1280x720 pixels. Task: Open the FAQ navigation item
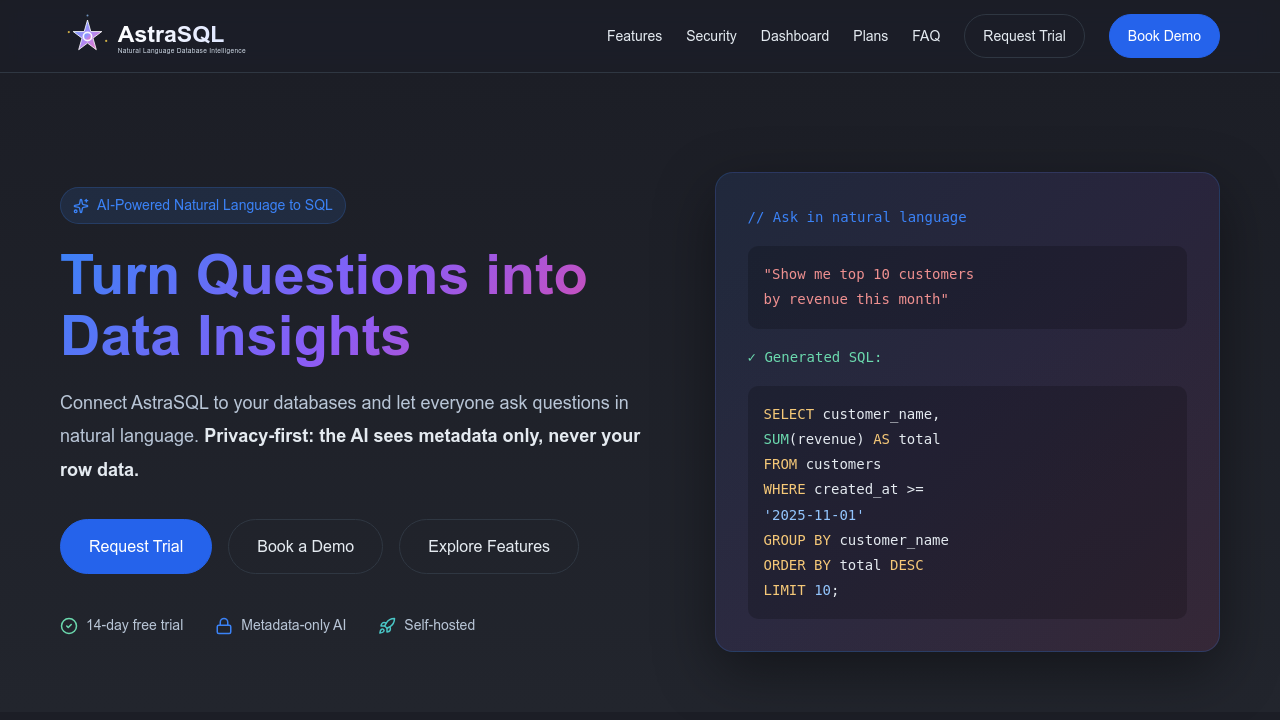pyautogui.click(x=926, y=36)
